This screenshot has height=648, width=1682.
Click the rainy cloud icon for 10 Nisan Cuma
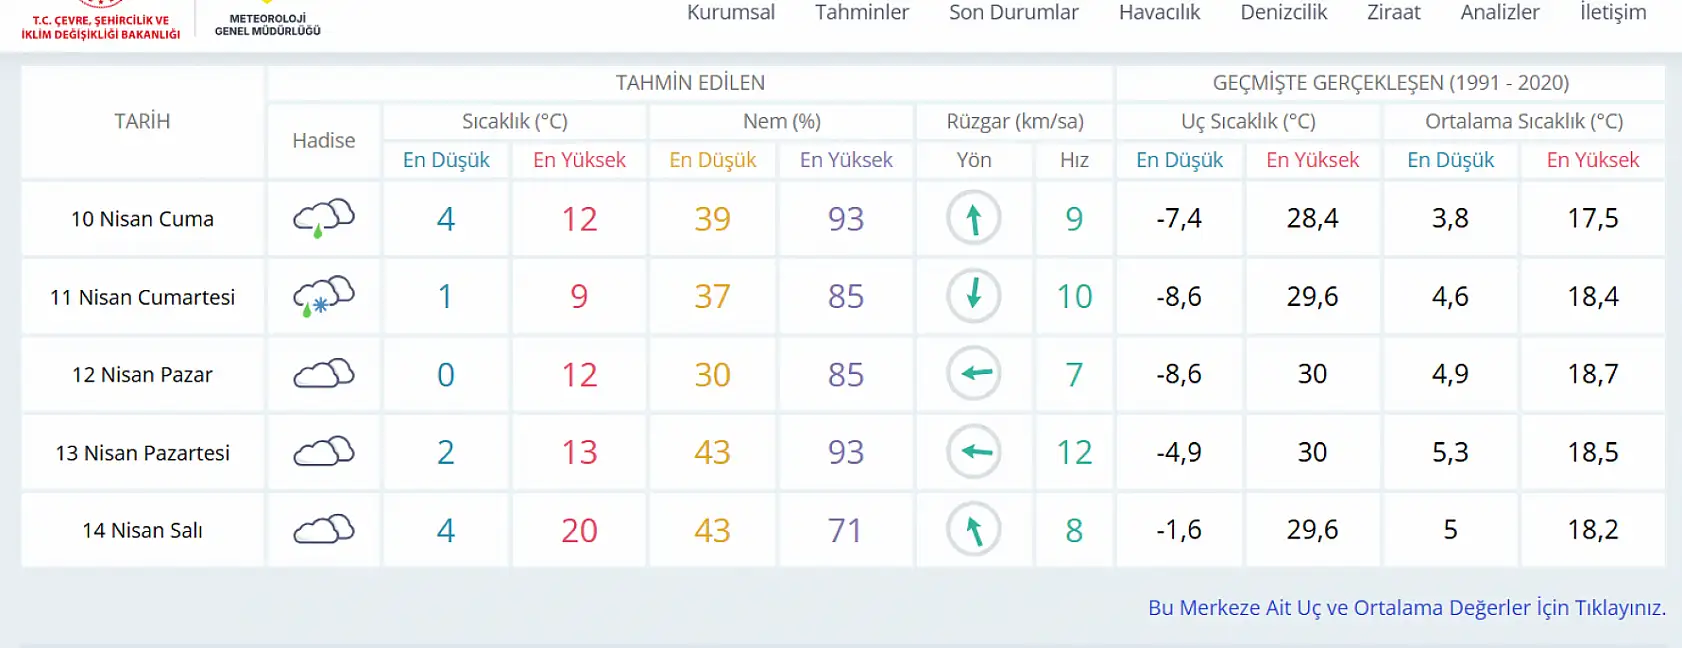(x=324, y=218)
